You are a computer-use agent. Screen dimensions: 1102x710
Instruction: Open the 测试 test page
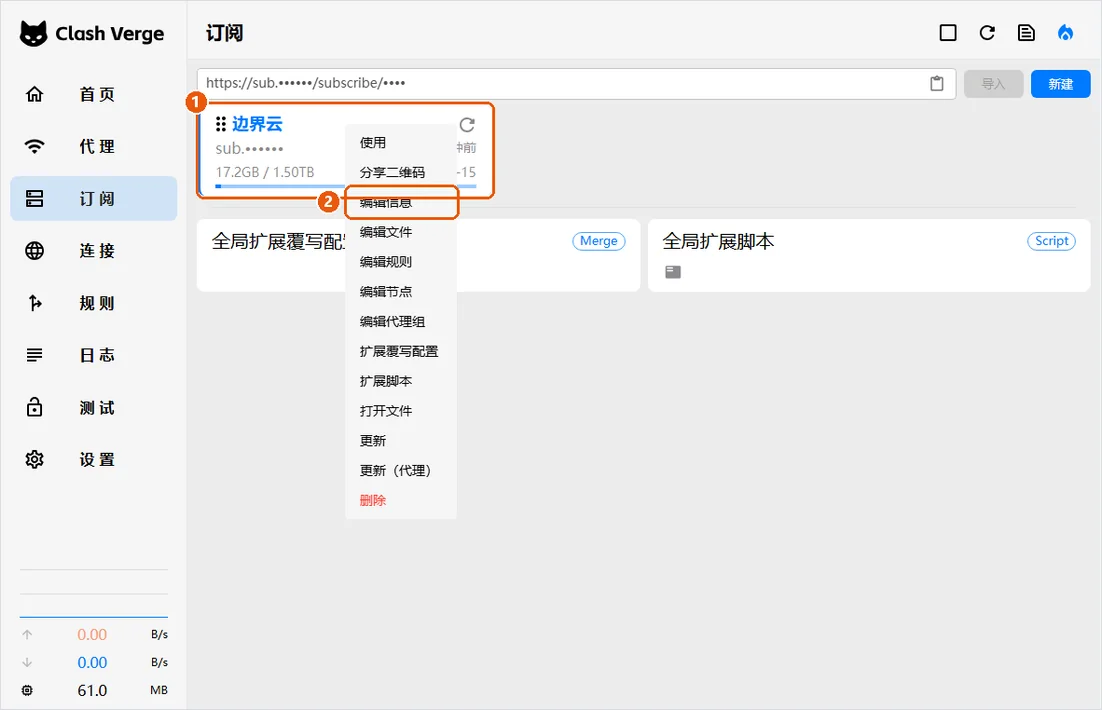coord(93,408)
